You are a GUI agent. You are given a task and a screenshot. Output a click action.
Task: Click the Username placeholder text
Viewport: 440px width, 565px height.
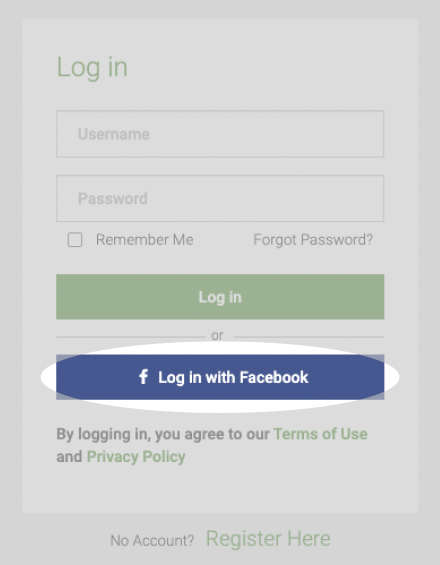(114, 134)
